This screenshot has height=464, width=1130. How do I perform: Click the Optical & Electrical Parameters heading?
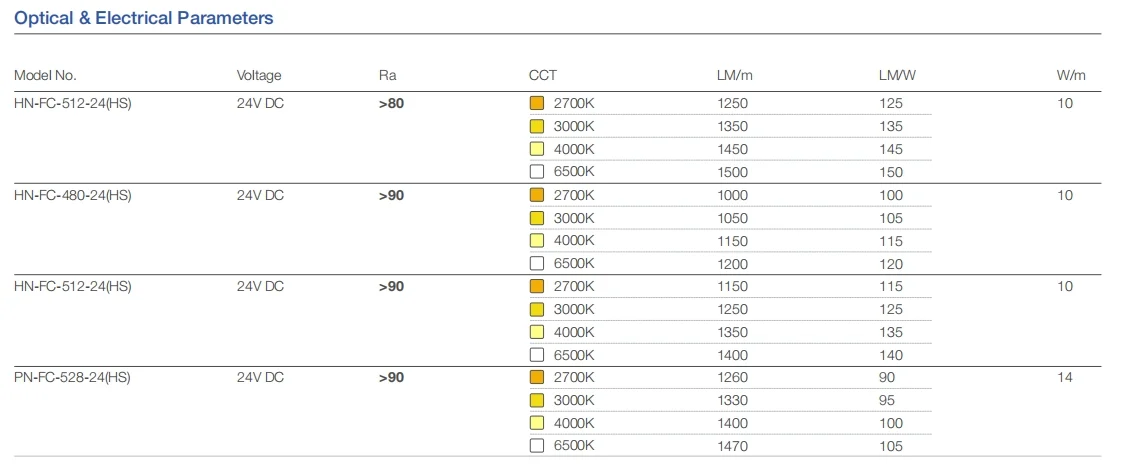tap(143, 18)
